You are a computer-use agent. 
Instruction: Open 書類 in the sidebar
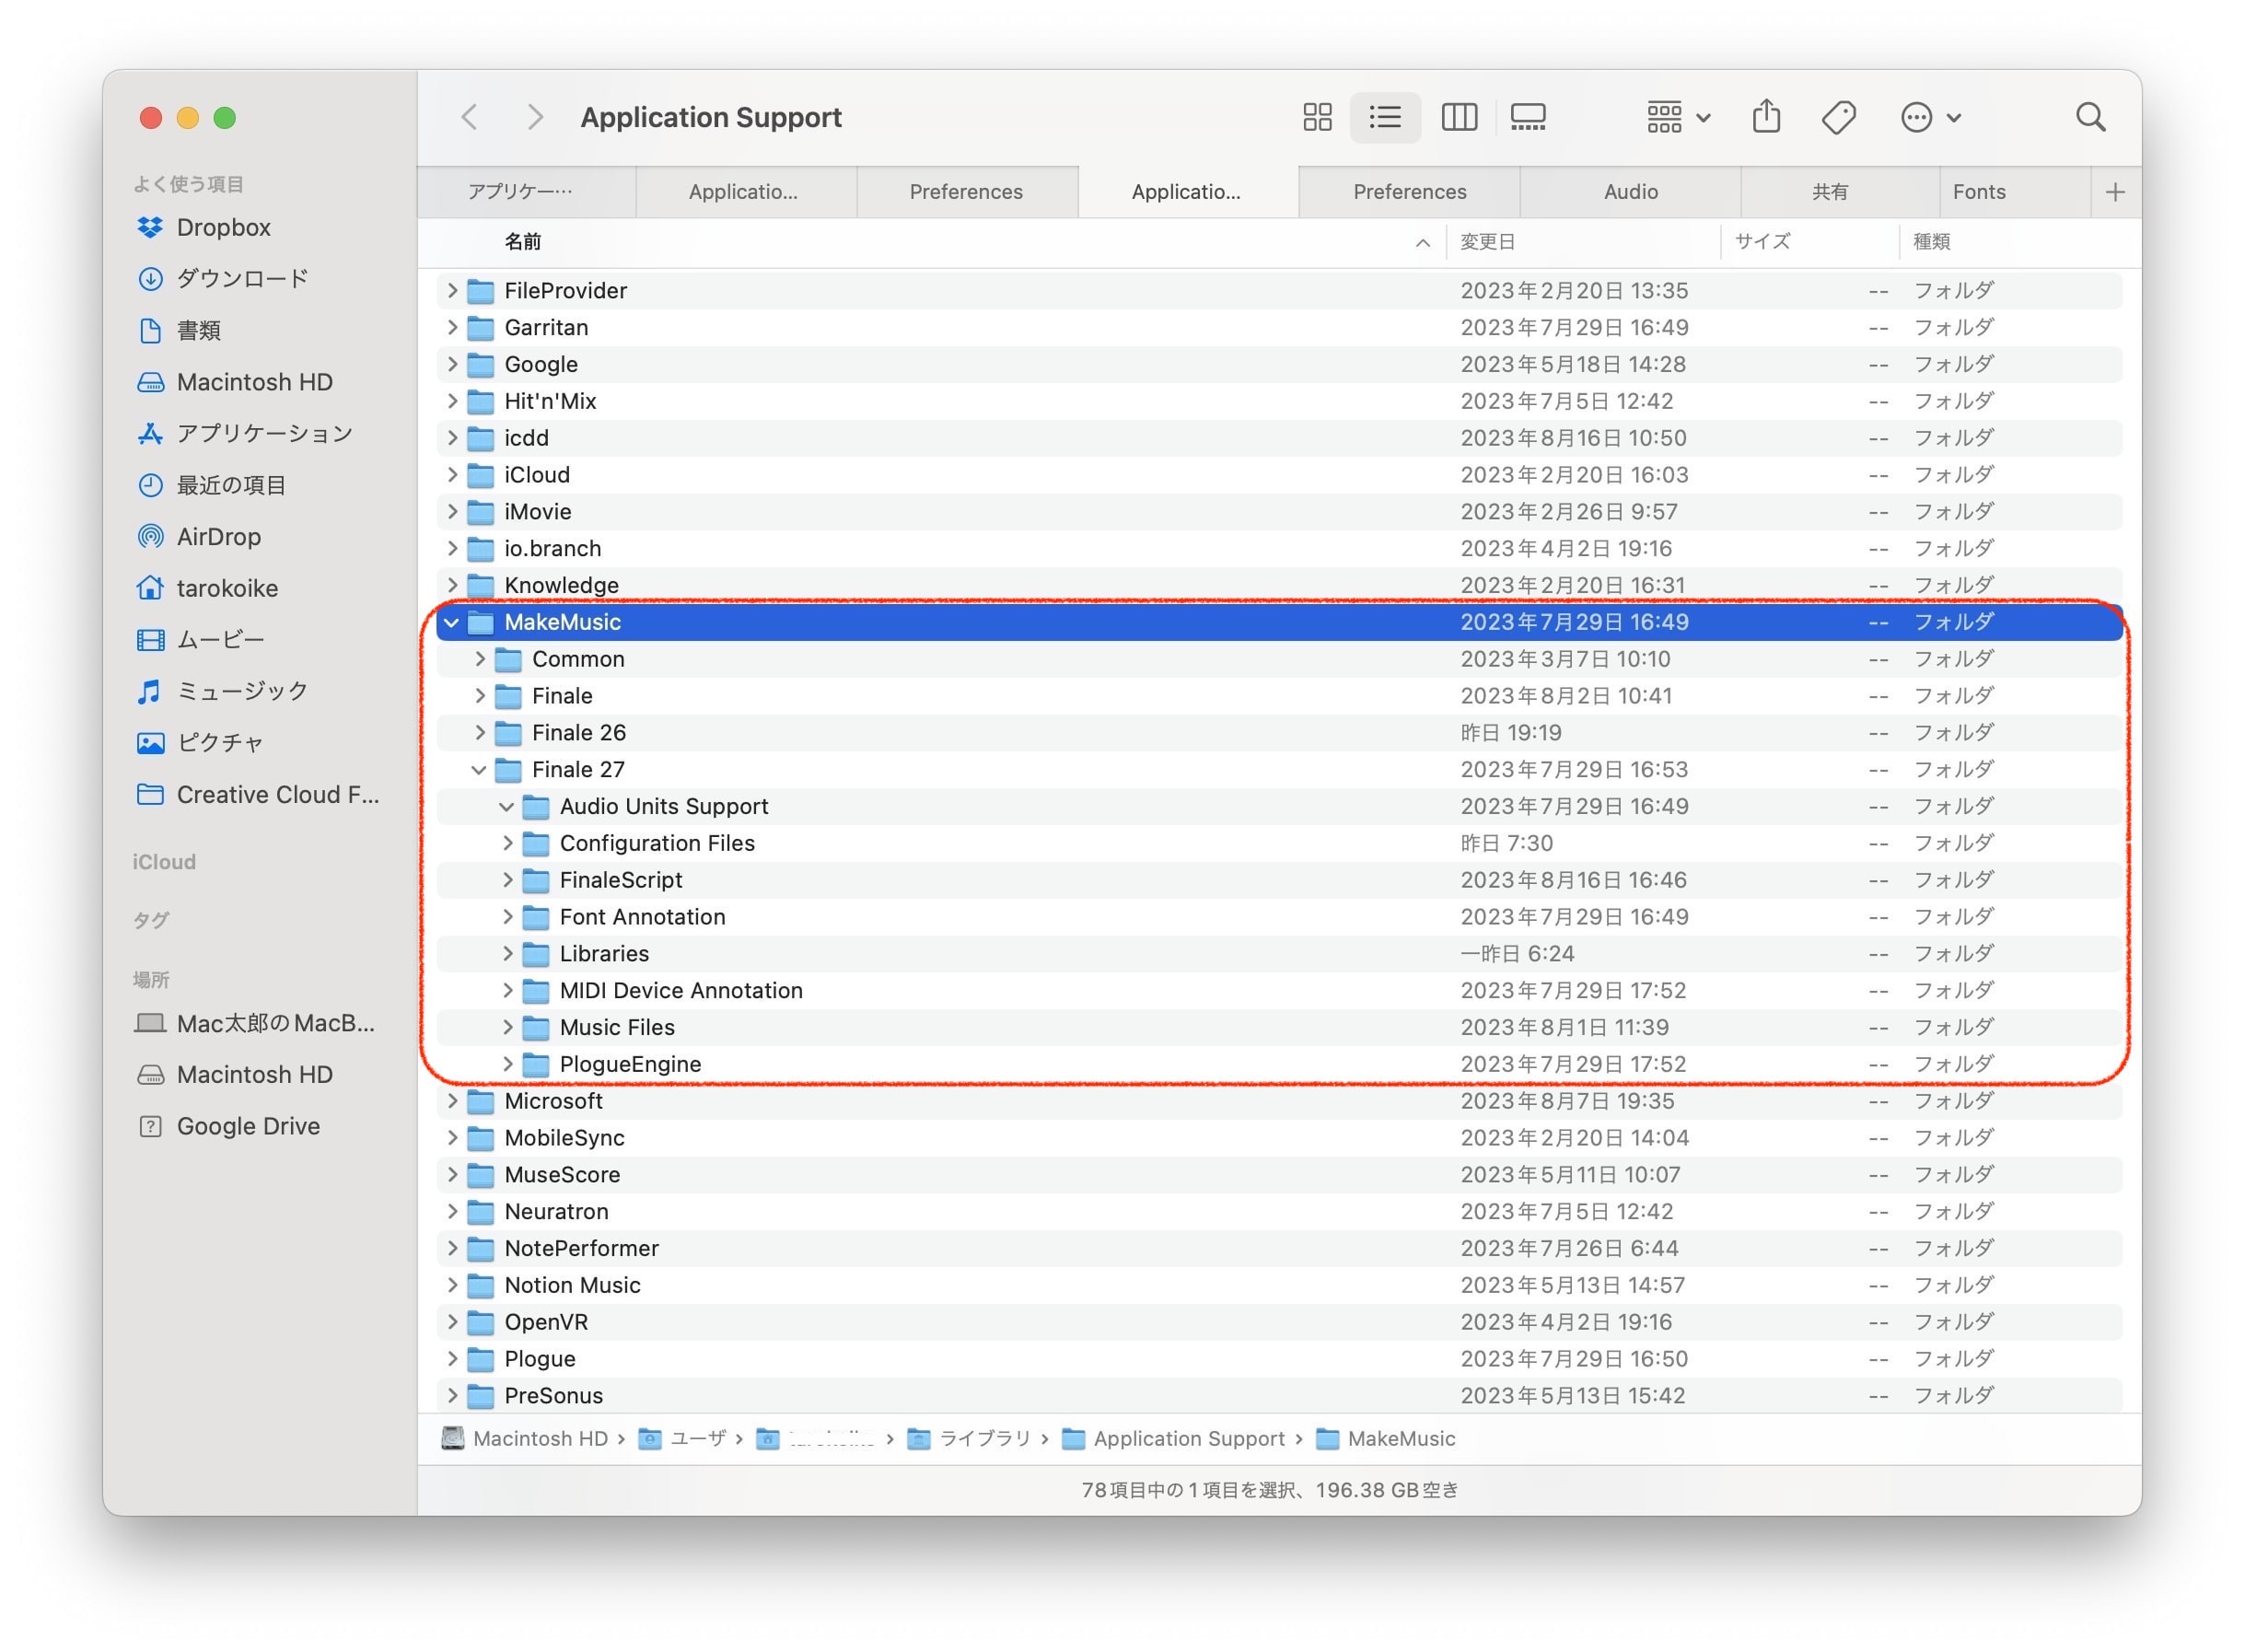coord(198,330)
